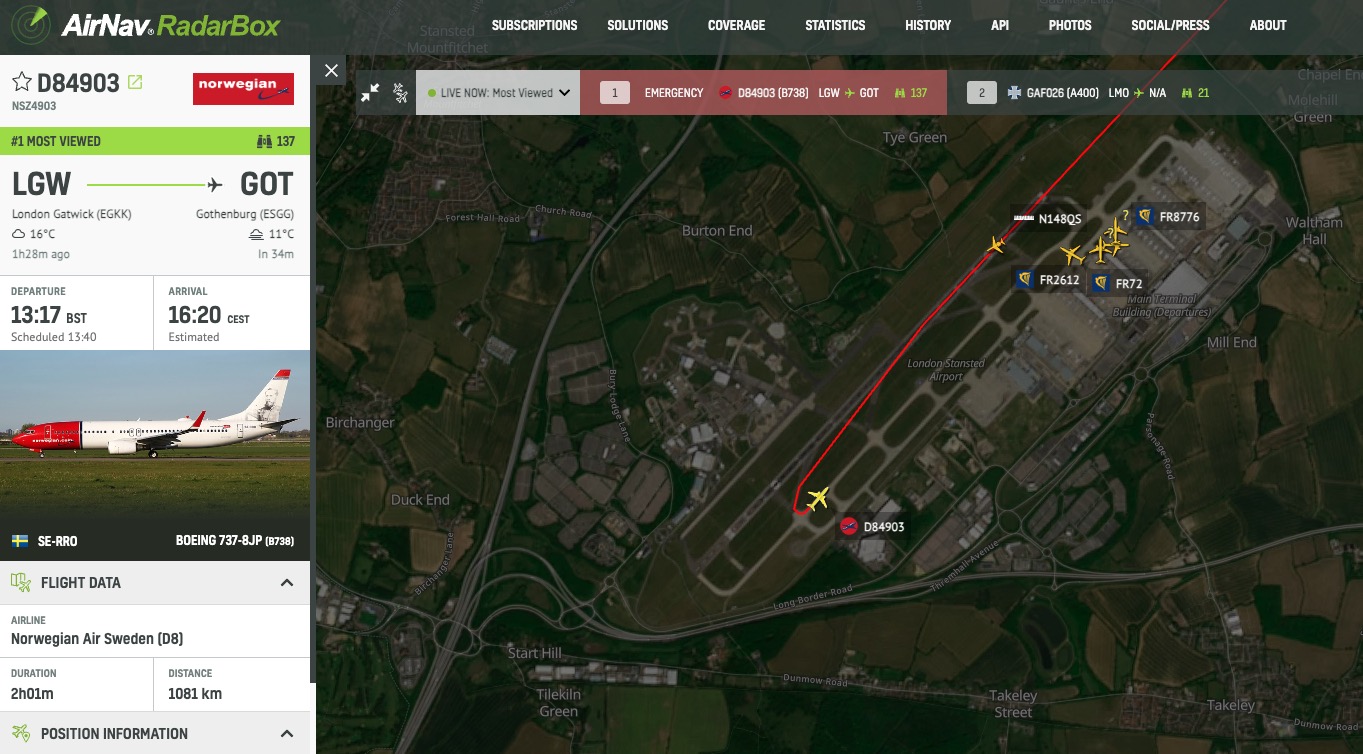Click the D84903 aircraft icon on the runway
Image resolution: width=1363 pixels, height=754 pixels.
click(818, 498)
